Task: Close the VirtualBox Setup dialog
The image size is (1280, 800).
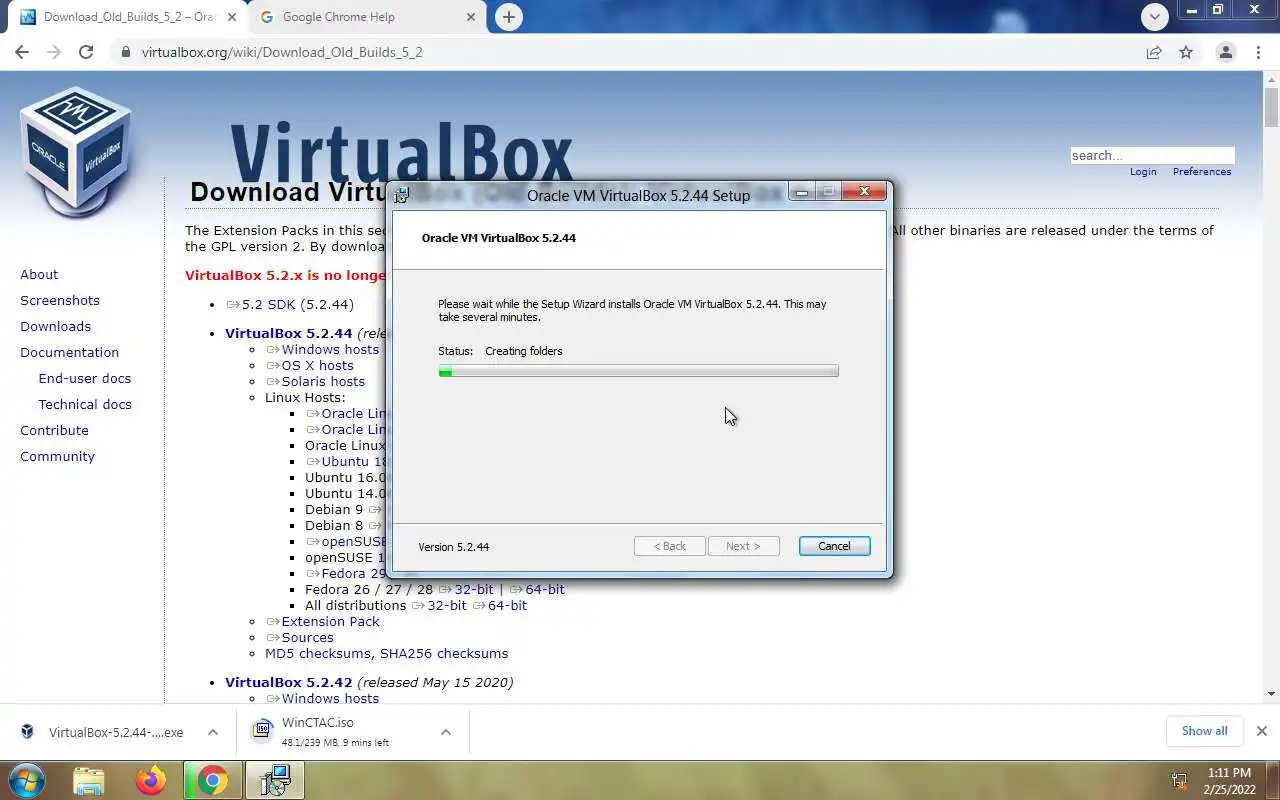Action: (x=864, y=192)
